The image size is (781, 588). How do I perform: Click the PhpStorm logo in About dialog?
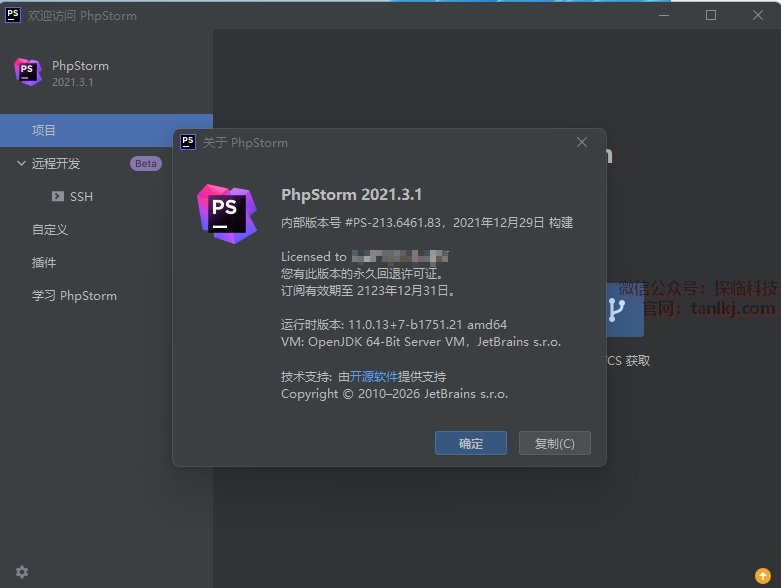227,214
